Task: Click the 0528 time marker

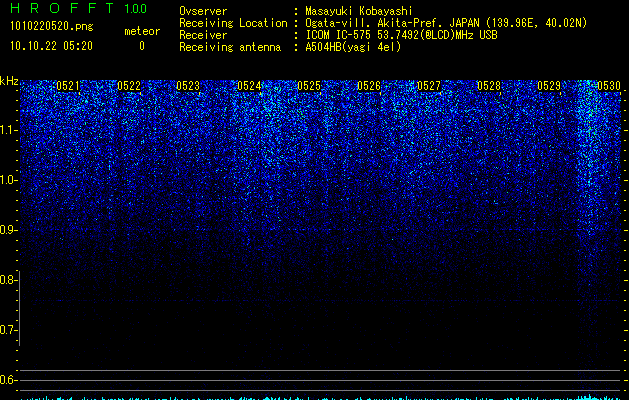Action: 489,86
